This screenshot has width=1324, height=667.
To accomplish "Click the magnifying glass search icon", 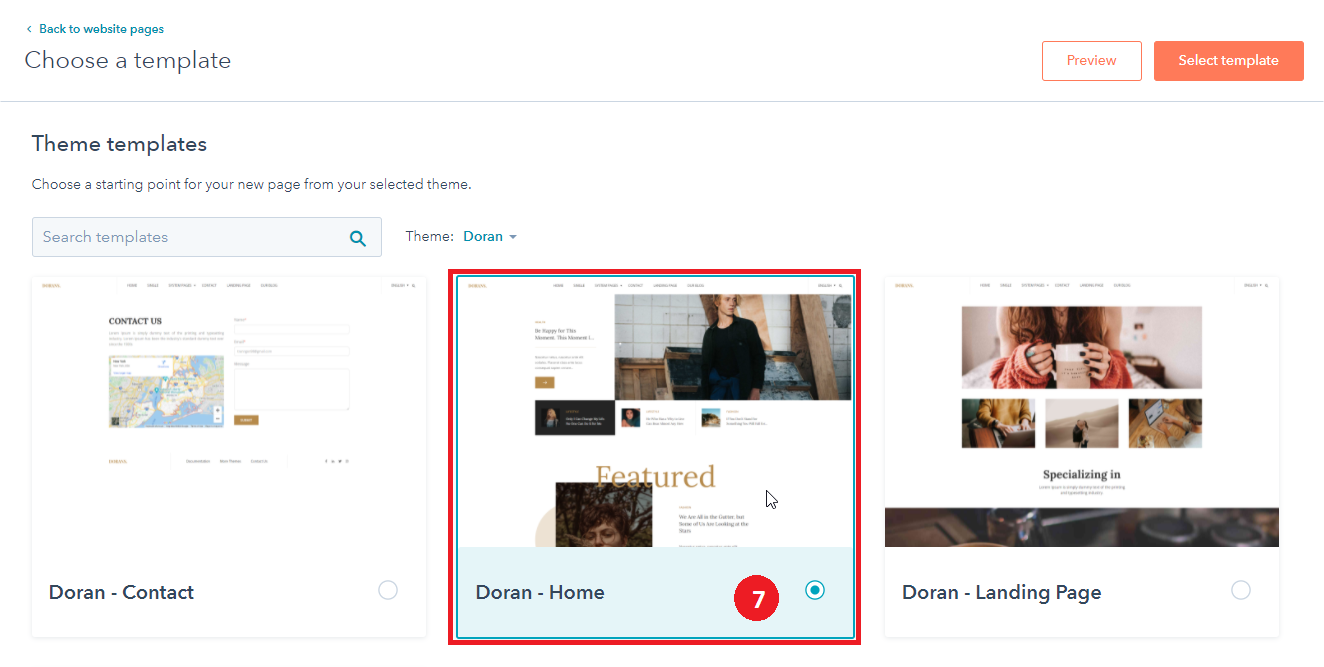I will click(x=357, y=238).
